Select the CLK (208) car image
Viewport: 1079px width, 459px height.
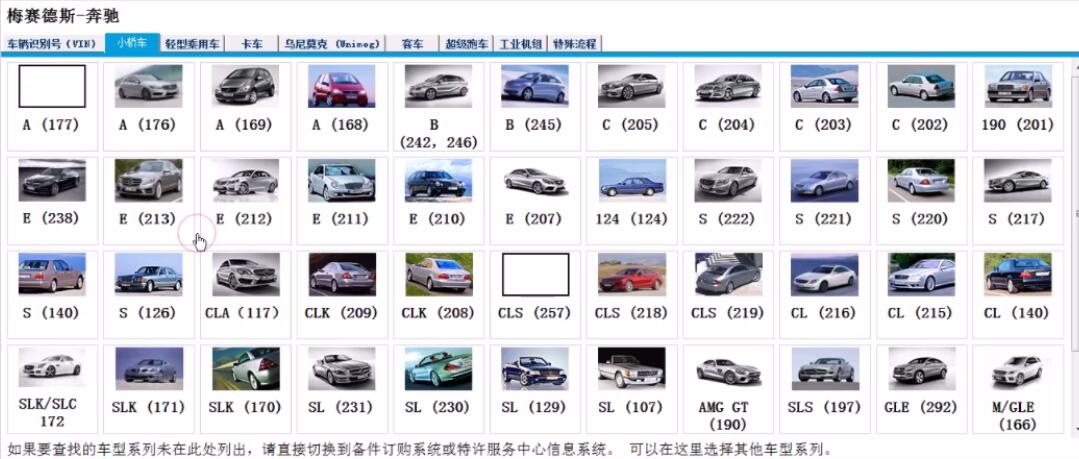[x=438, y=275]
